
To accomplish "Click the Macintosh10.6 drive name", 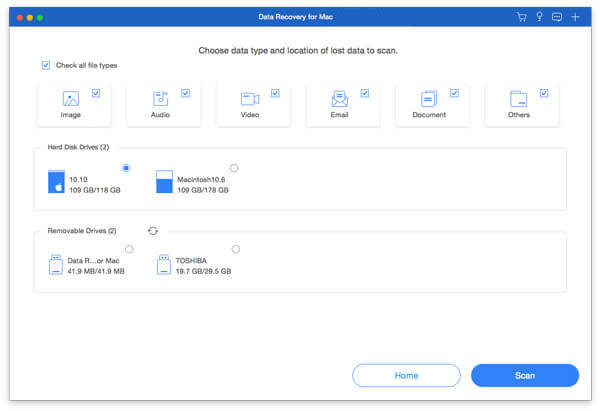I will 201,179.
